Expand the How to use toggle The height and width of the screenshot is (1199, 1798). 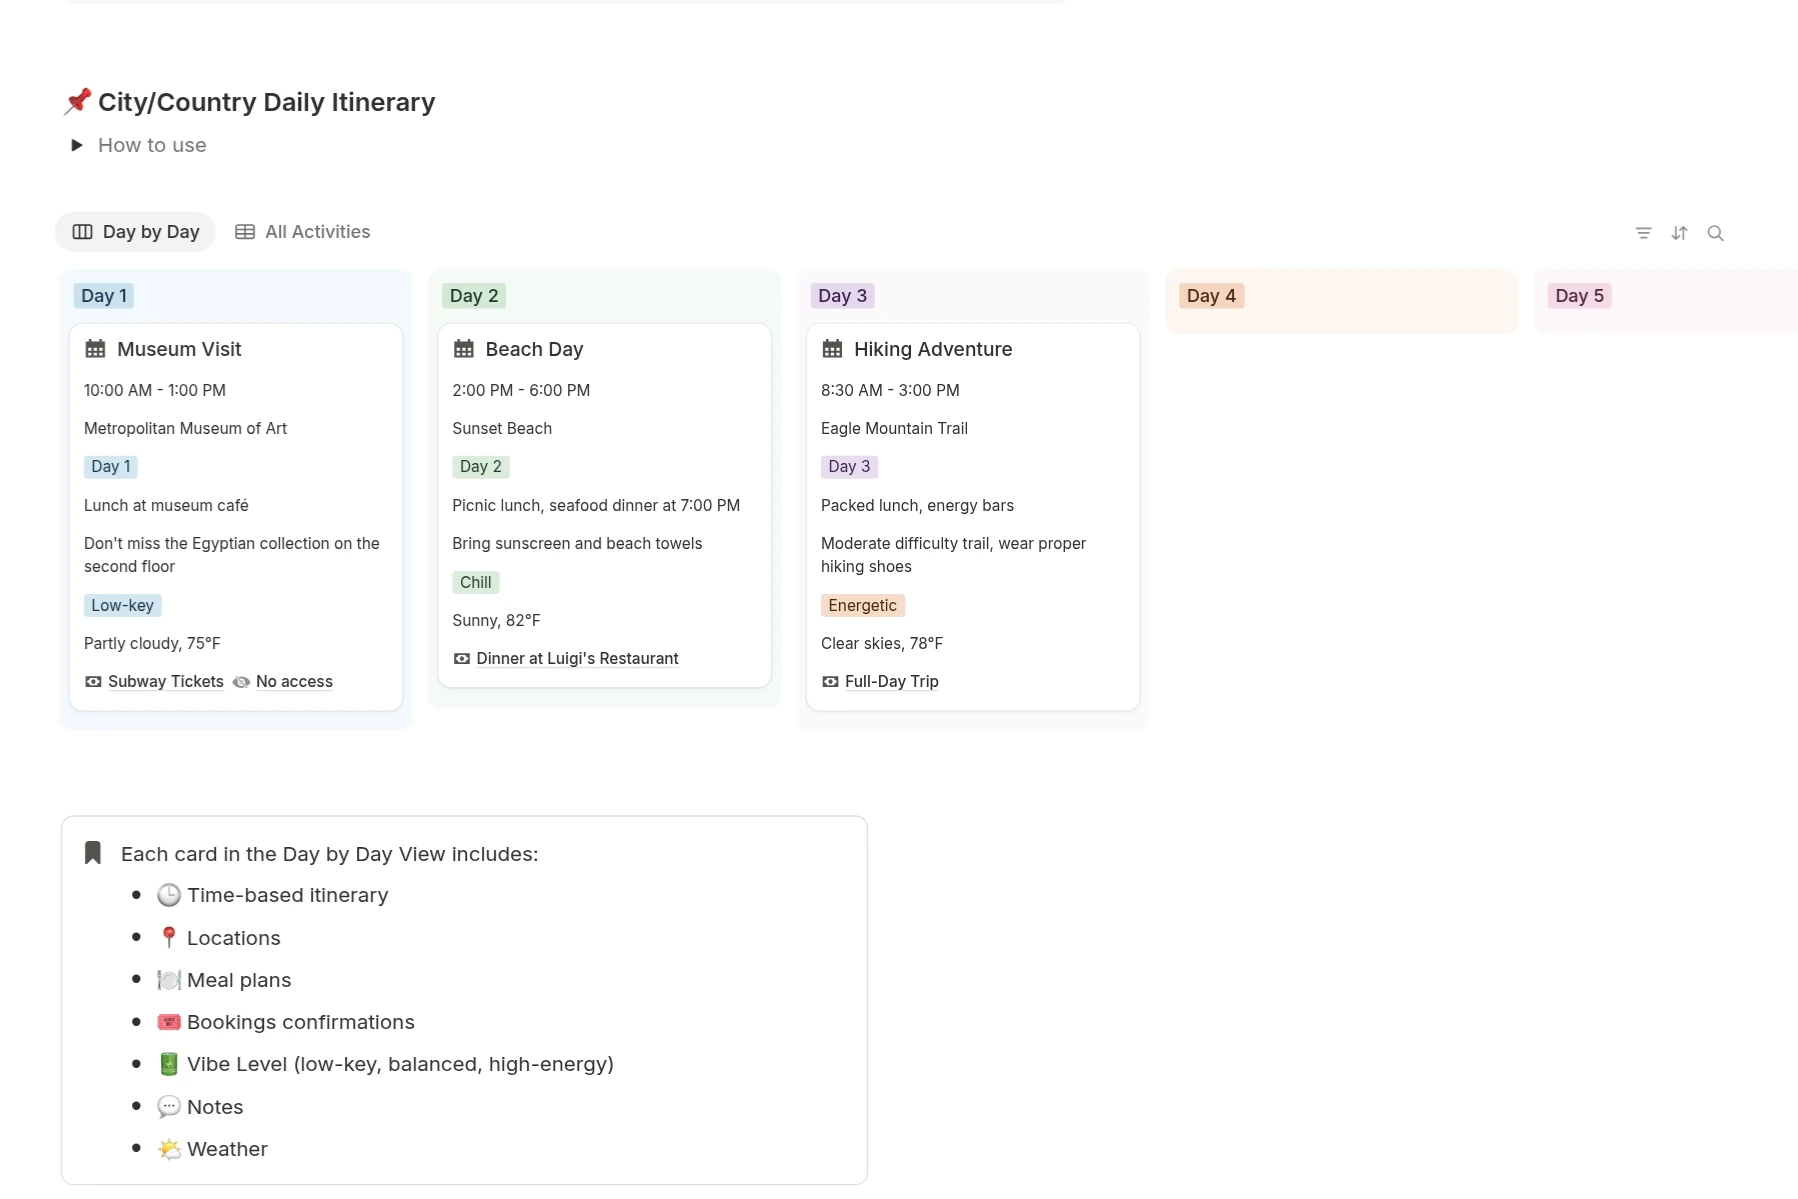pyautogui.click(x=77, y=145)
